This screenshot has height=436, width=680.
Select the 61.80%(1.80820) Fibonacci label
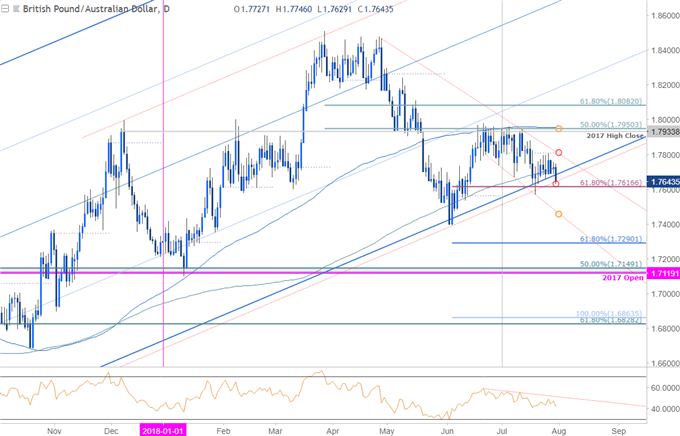click(611, 101)
